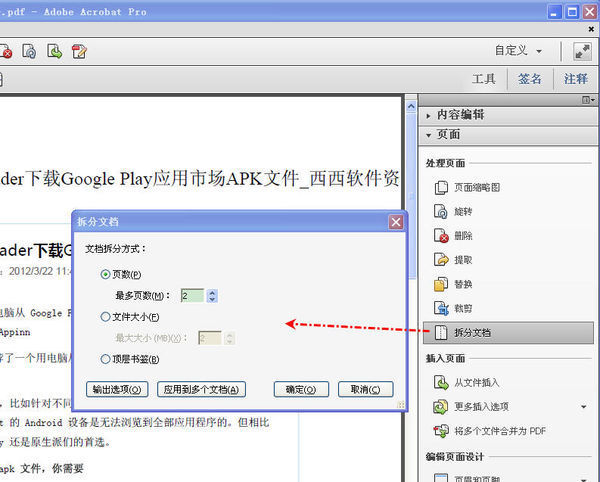The image size is (600, 482).
Task: Click 将多个文件合并为 PDF icon
Action: (442, 431)
